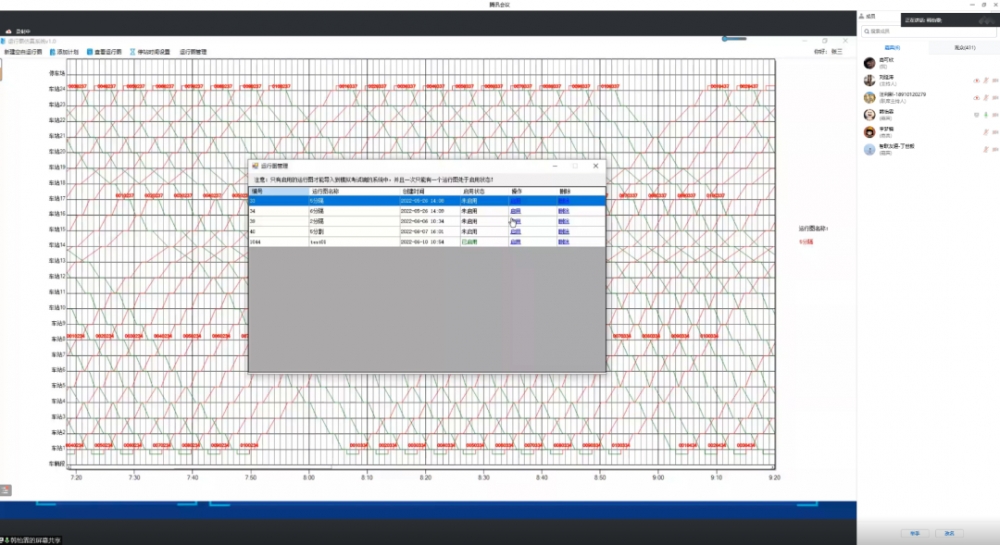This screenshot has width=1000, height=545.
Task: Toggle the second participant's screen-share eye icon
Action: click(975, 81)
